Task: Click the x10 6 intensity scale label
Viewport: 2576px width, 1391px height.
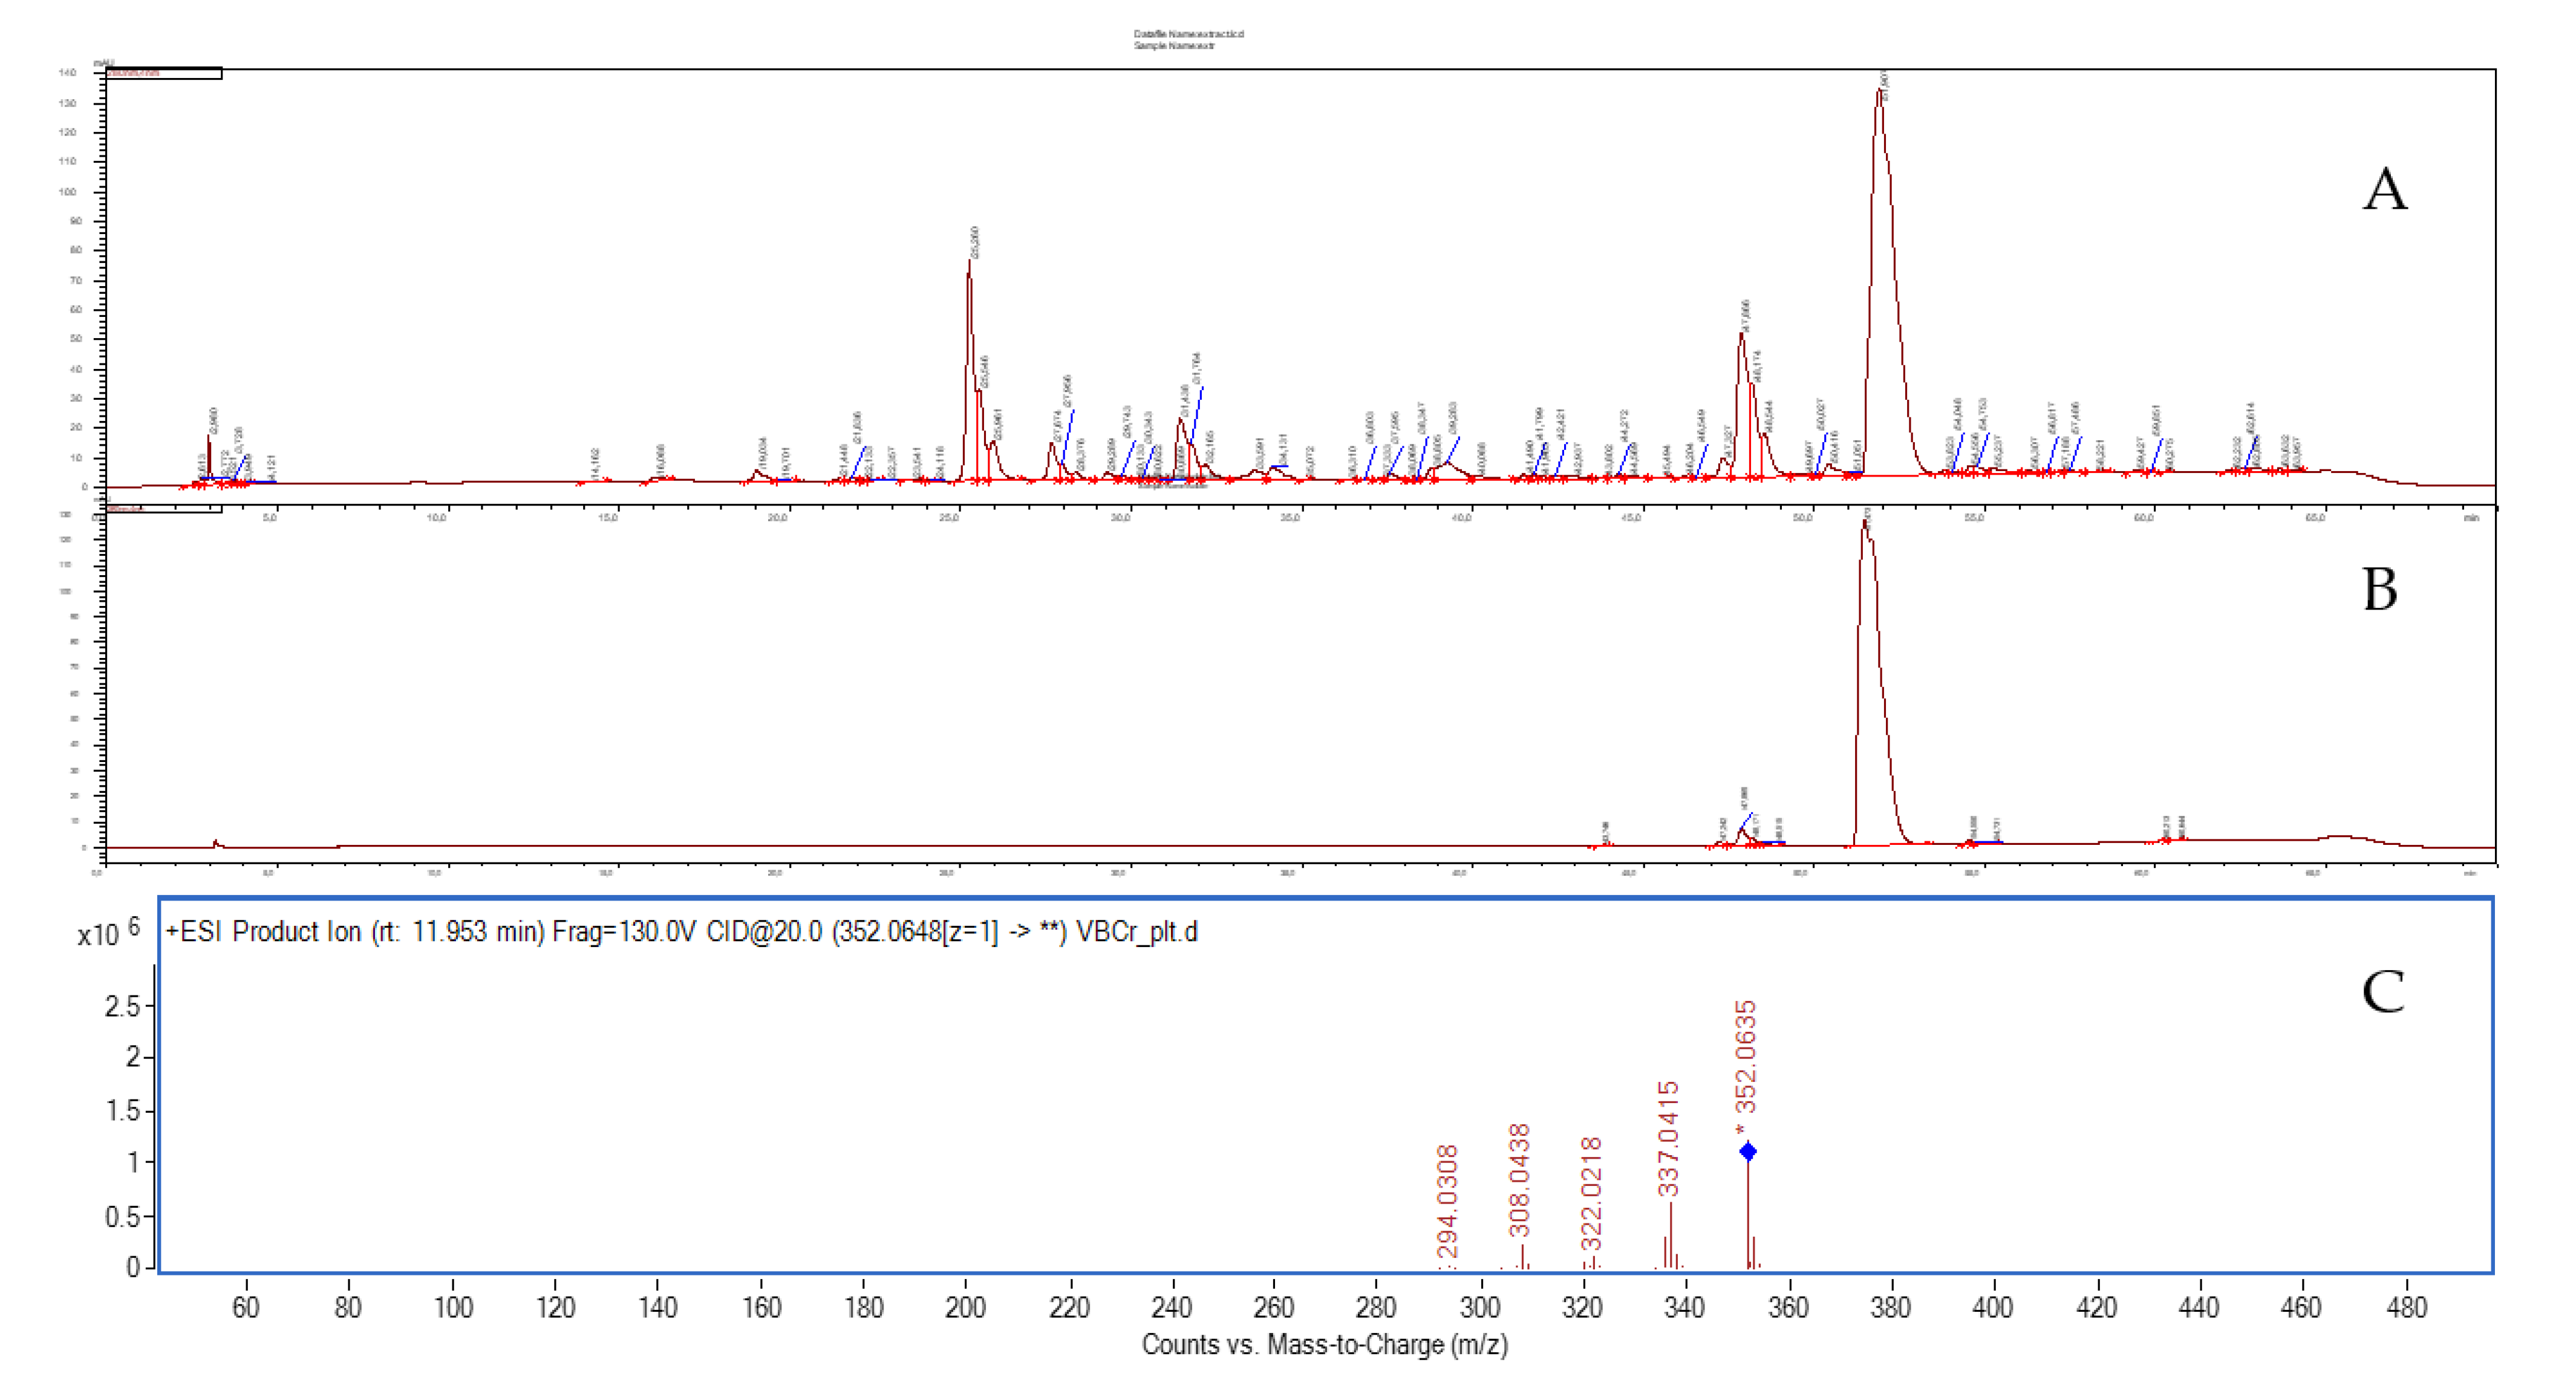Action: tap(108, 933)
